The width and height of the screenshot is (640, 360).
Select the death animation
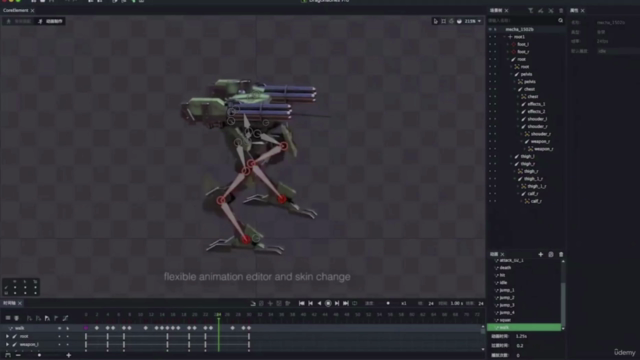[505, 268]
